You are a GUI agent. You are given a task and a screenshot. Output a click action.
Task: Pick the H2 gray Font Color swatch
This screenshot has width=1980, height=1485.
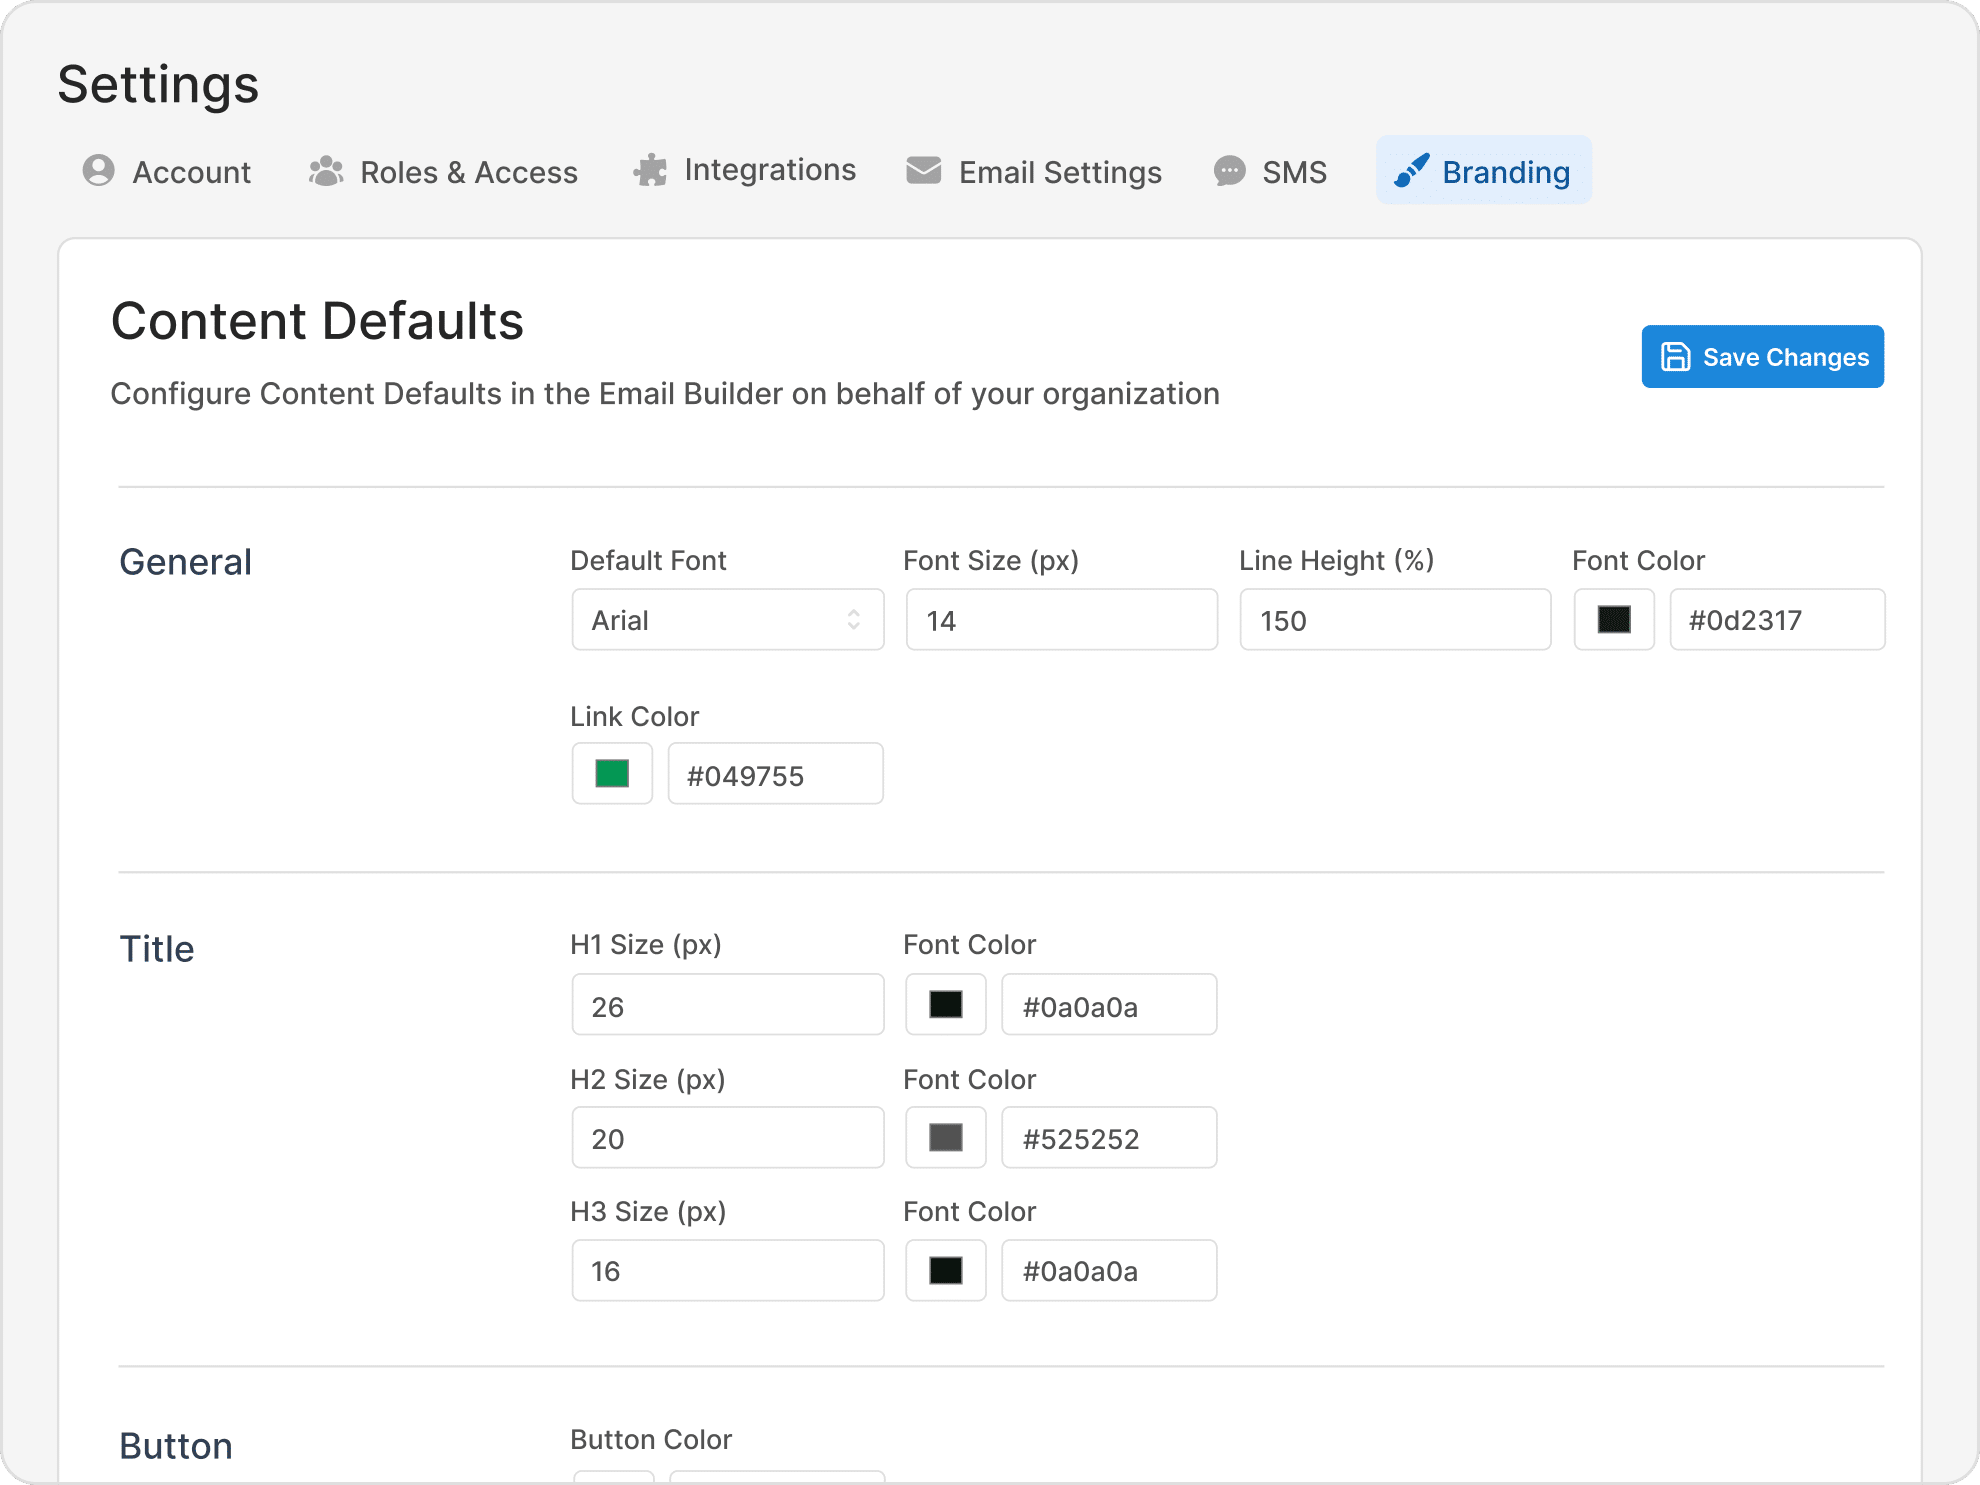pos(945,1138)
